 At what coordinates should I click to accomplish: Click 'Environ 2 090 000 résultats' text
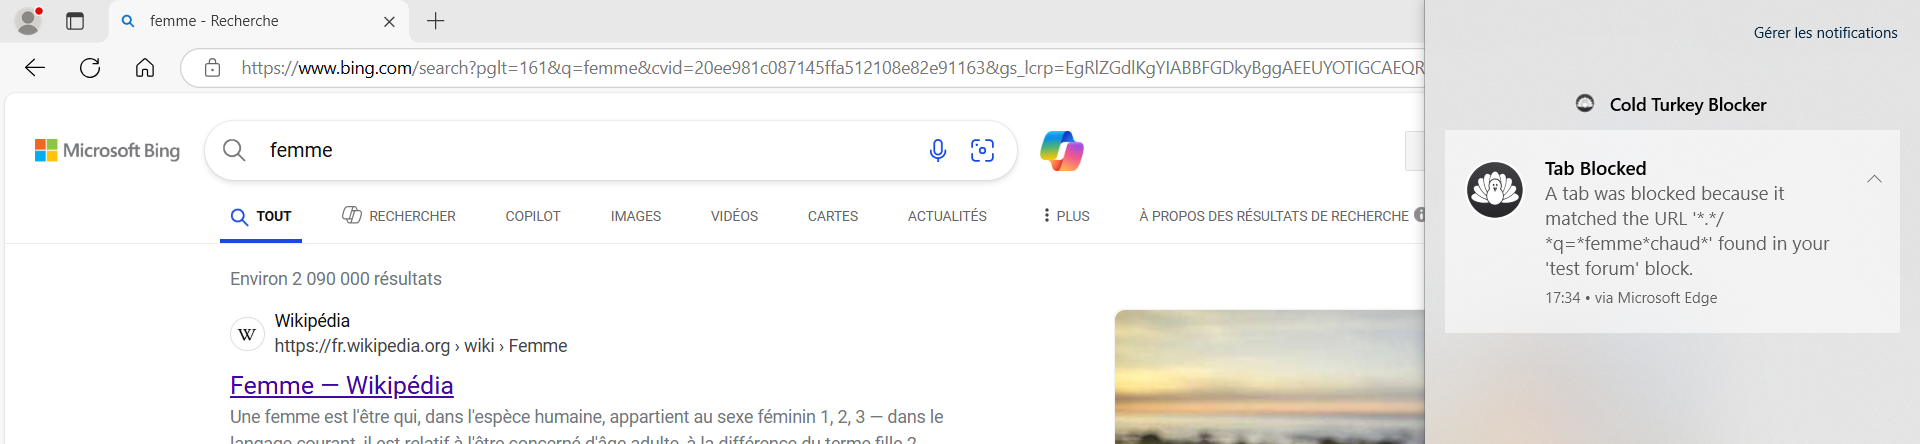(336, 279)
